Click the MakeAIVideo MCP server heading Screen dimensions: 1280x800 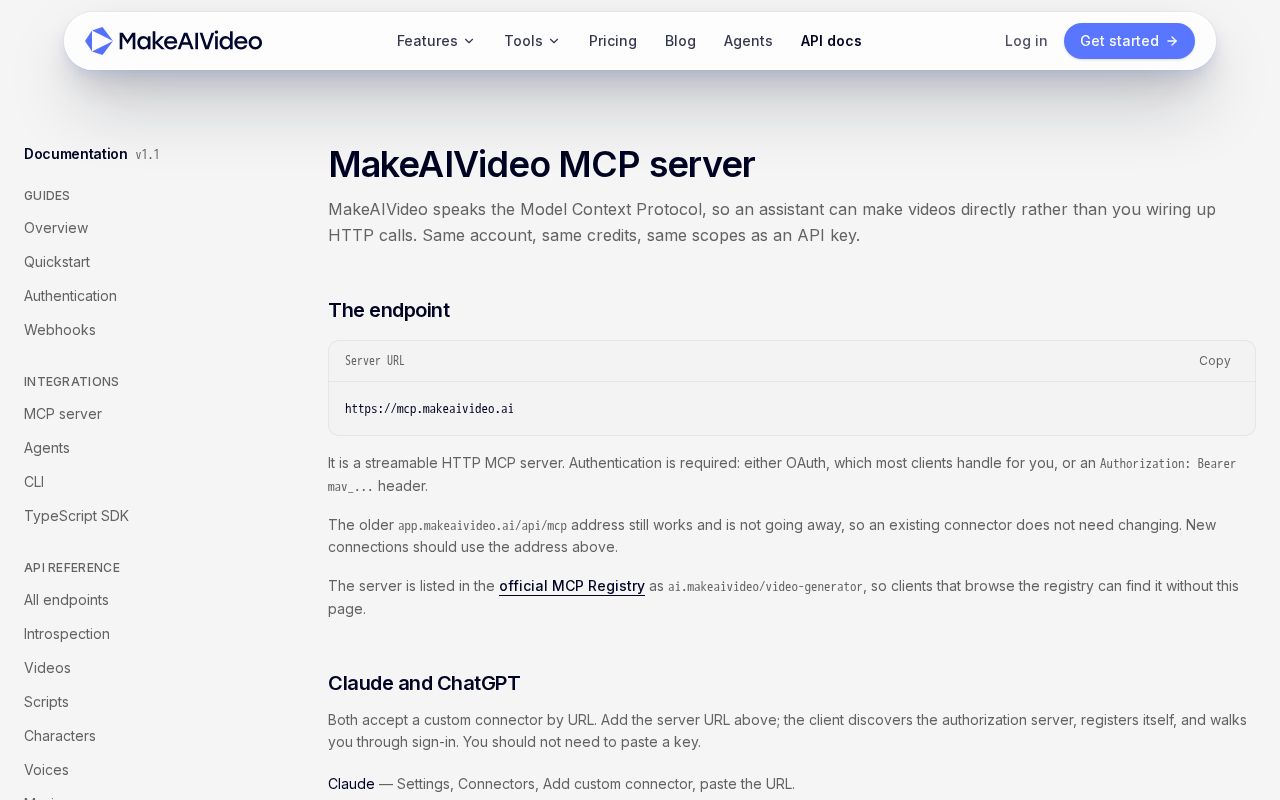point(541,164)
